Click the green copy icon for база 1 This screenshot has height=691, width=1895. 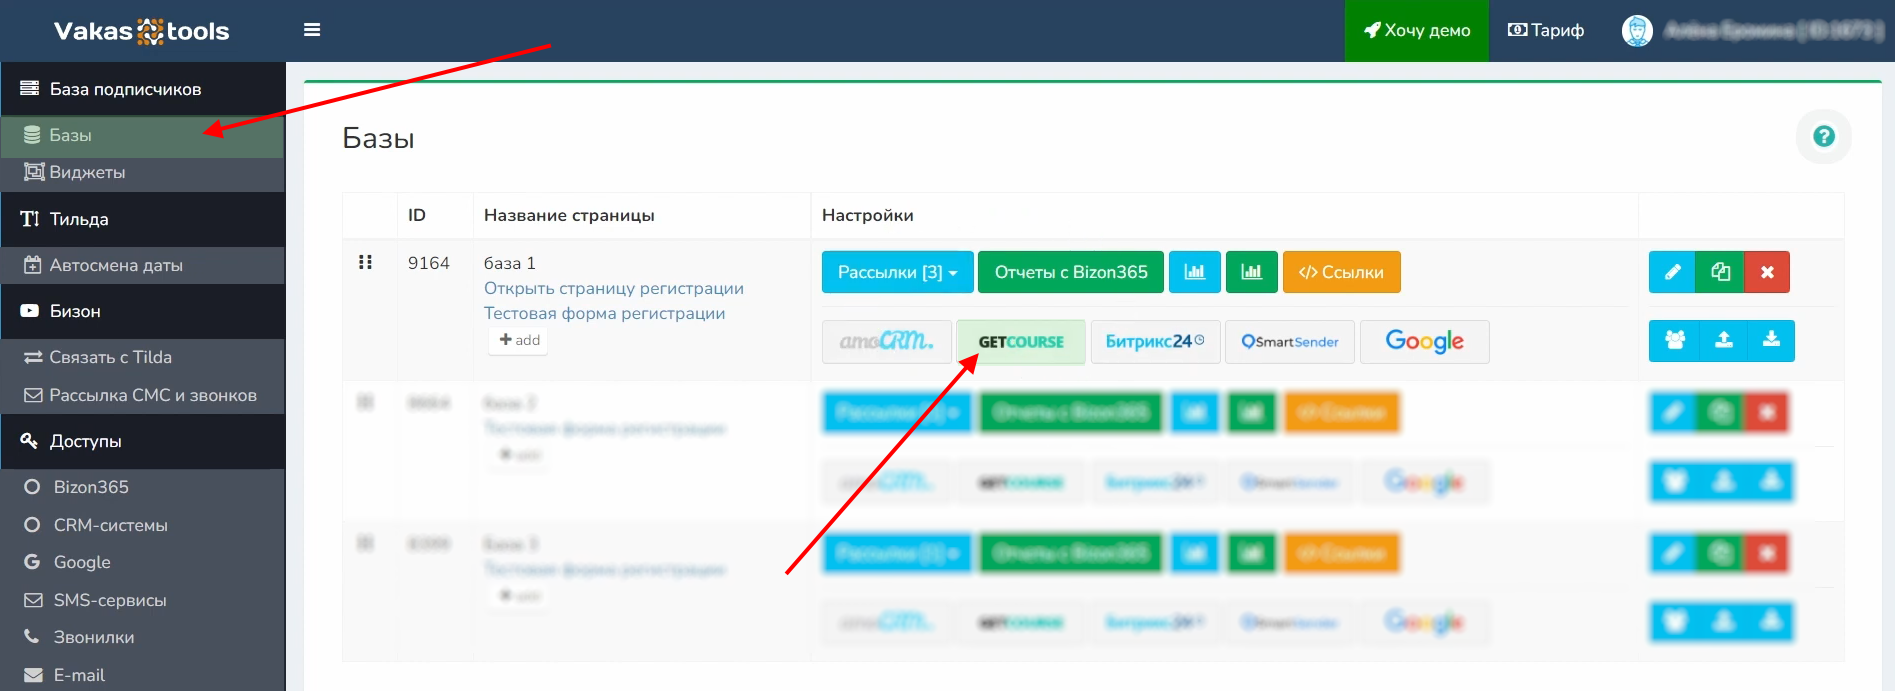(x=1720, y=272)
